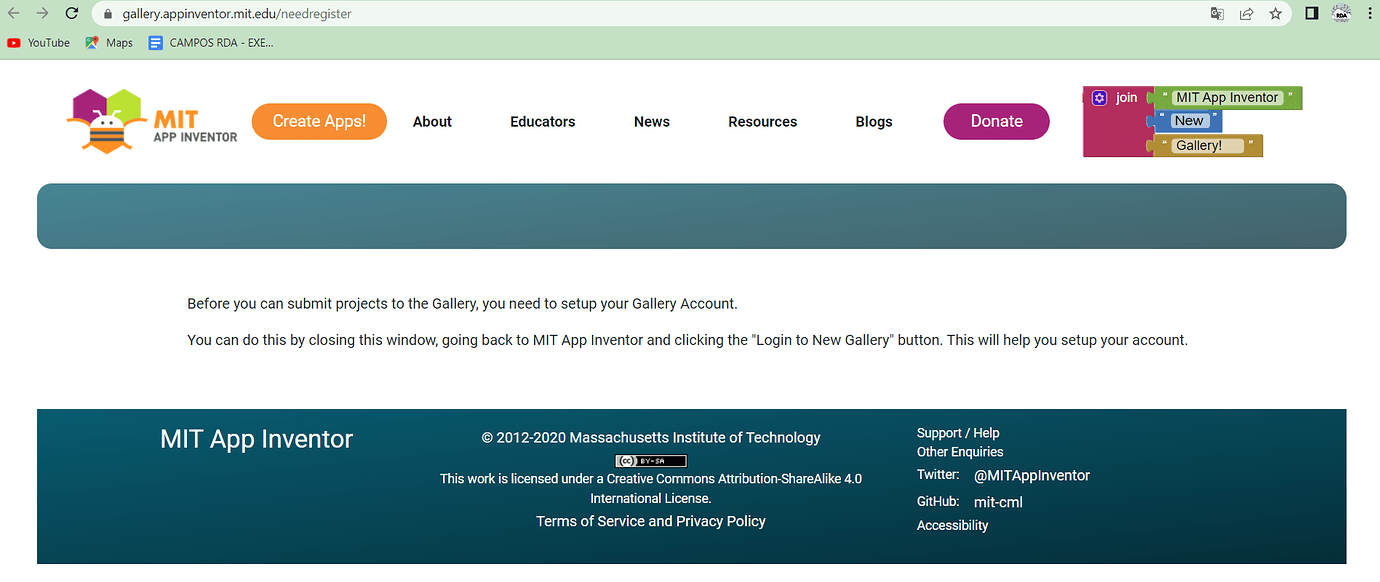
Task: Open the CAMPOS RDA bookmark
Action: click(x=211, y=43)
